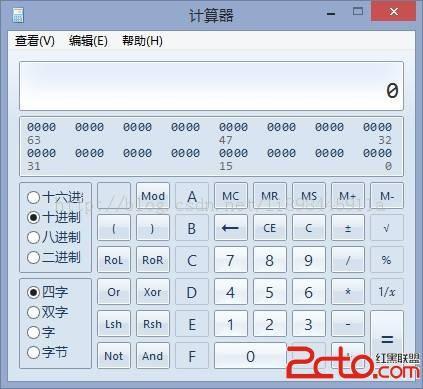Open the 编辑(E) menu
The image size is (423, 389).
[x=88, y=41]
